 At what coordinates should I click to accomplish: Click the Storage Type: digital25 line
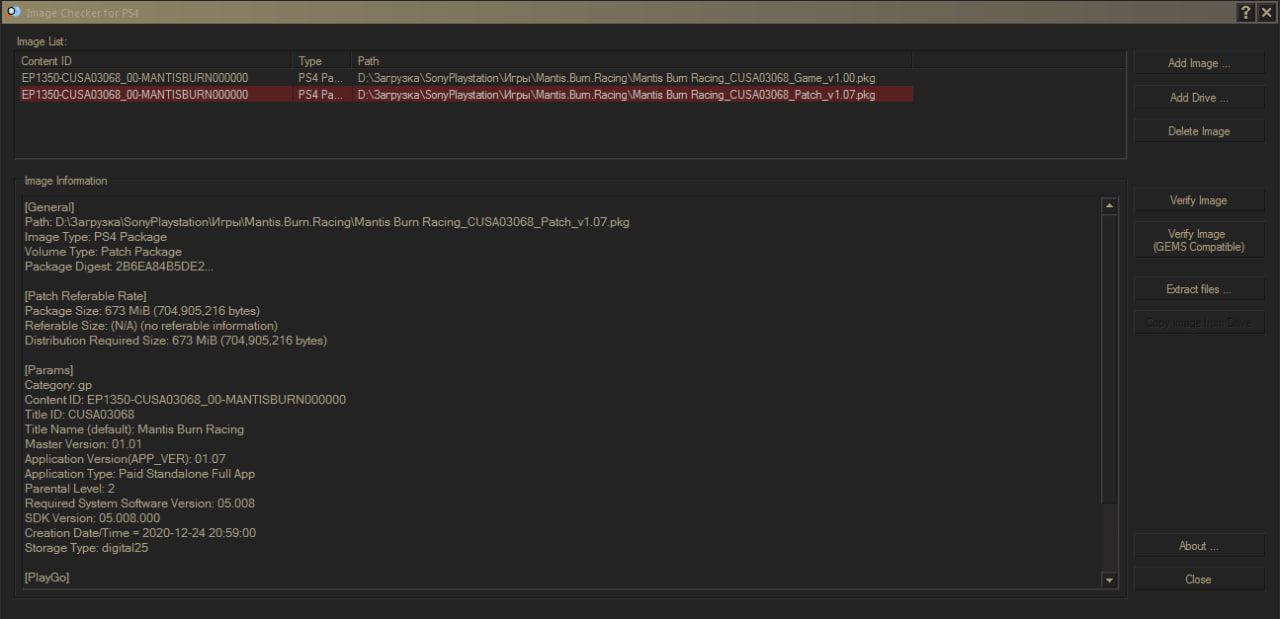pyautogui.click(x=86, y=548)
